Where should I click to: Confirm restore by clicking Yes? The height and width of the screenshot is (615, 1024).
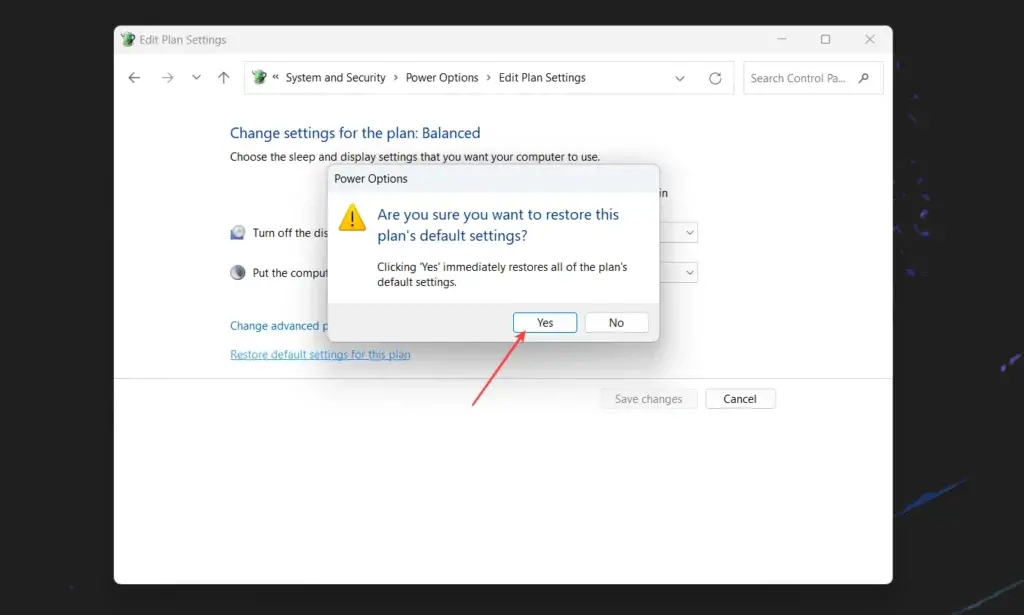pos(544,322)
